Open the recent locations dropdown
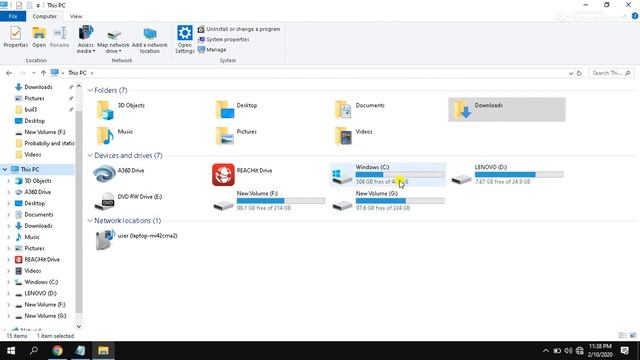640x360 pixels. (x=33, y=73)
